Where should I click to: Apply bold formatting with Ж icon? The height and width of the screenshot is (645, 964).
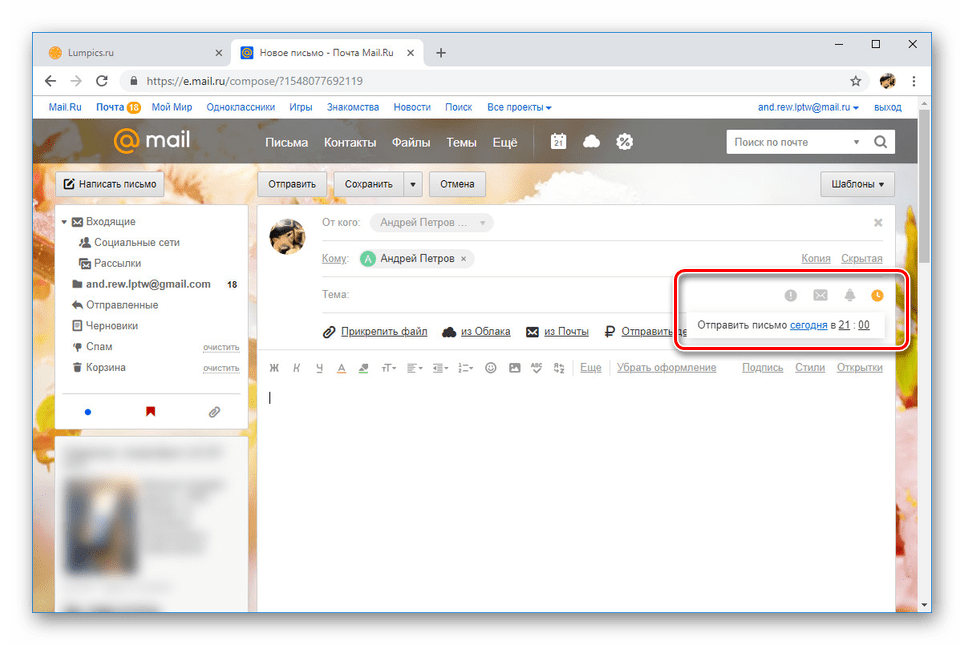click(274, 368)
